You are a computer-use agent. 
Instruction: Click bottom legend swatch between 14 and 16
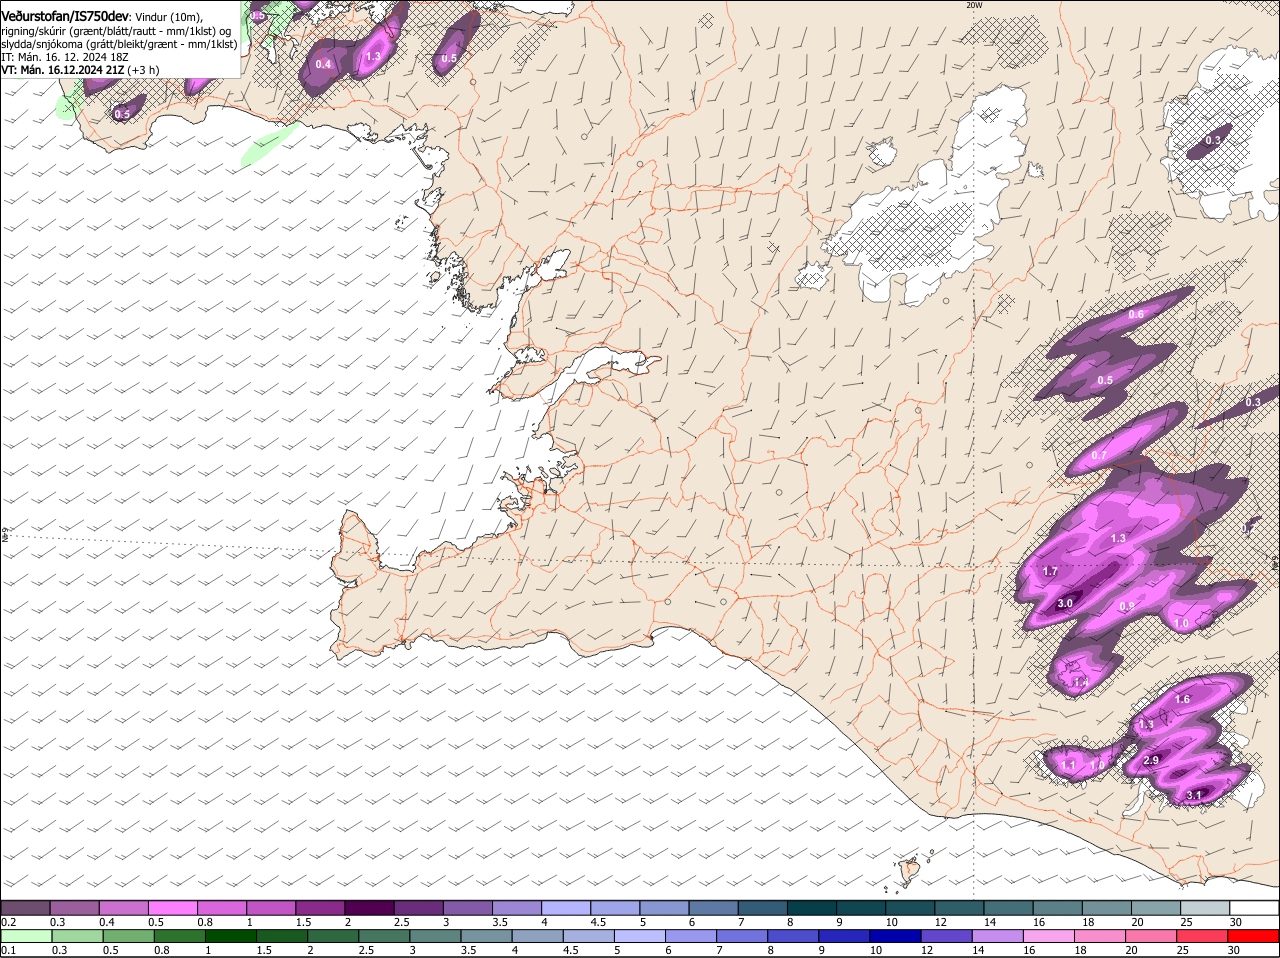pos(1000,936)
